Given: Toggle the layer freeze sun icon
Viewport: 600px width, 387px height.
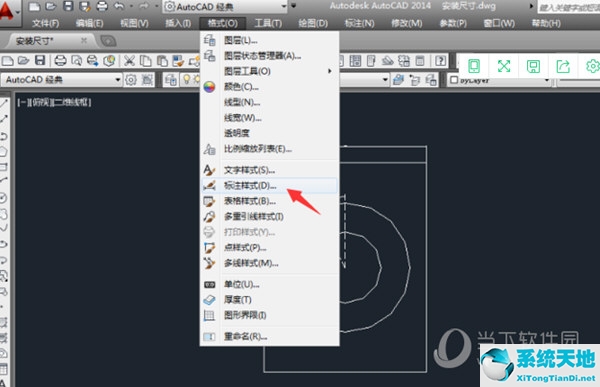Looking at the screenshot, I should tap(196, 79).
